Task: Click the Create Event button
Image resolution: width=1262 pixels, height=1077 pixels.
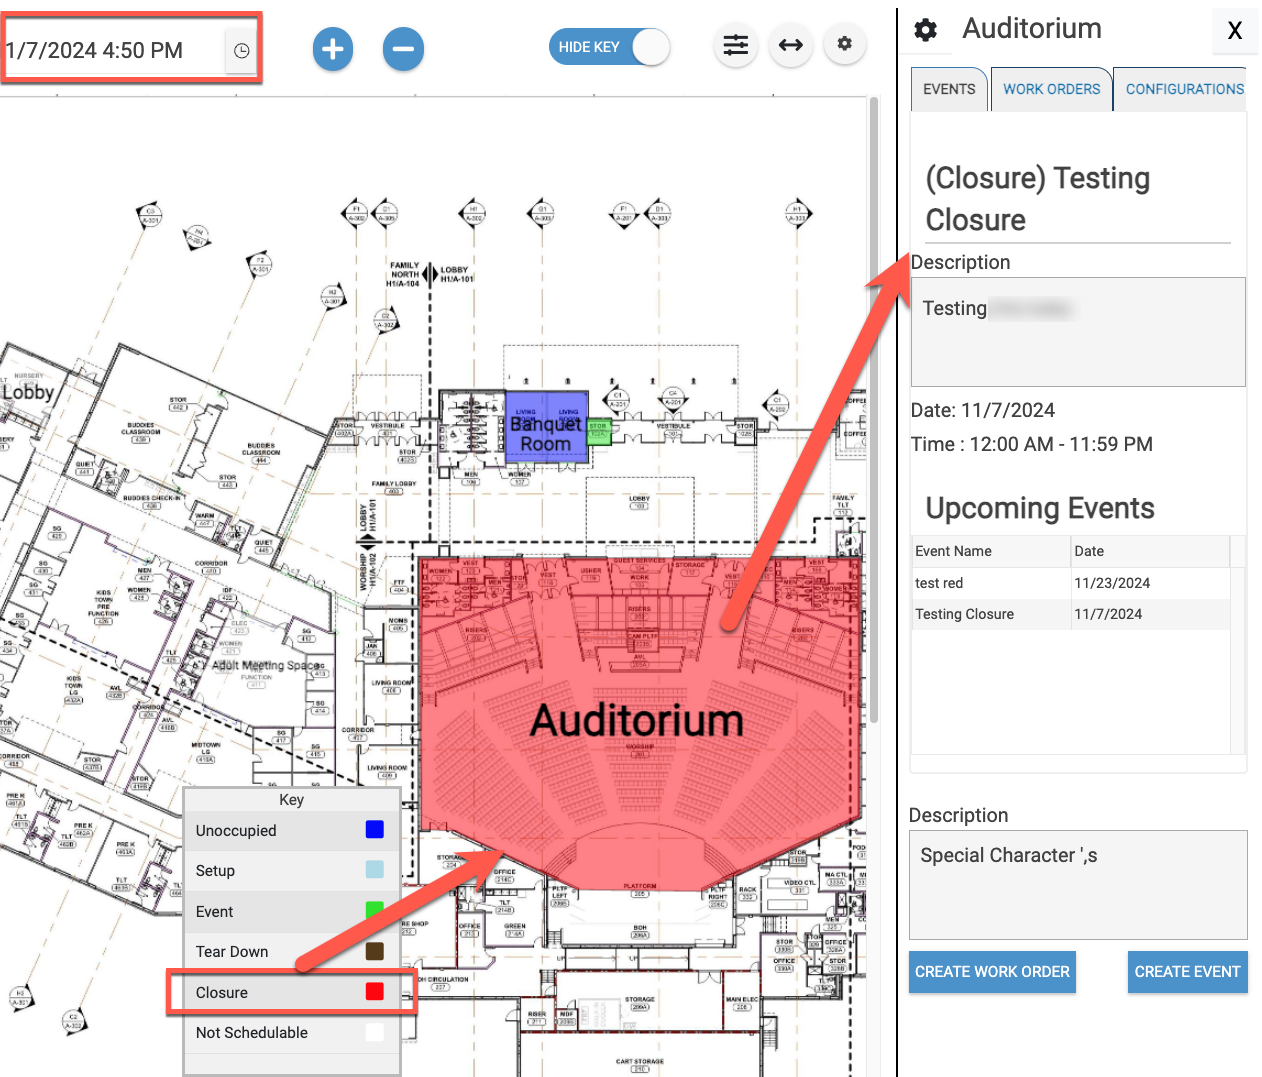Action: (x=1187, y=972)
